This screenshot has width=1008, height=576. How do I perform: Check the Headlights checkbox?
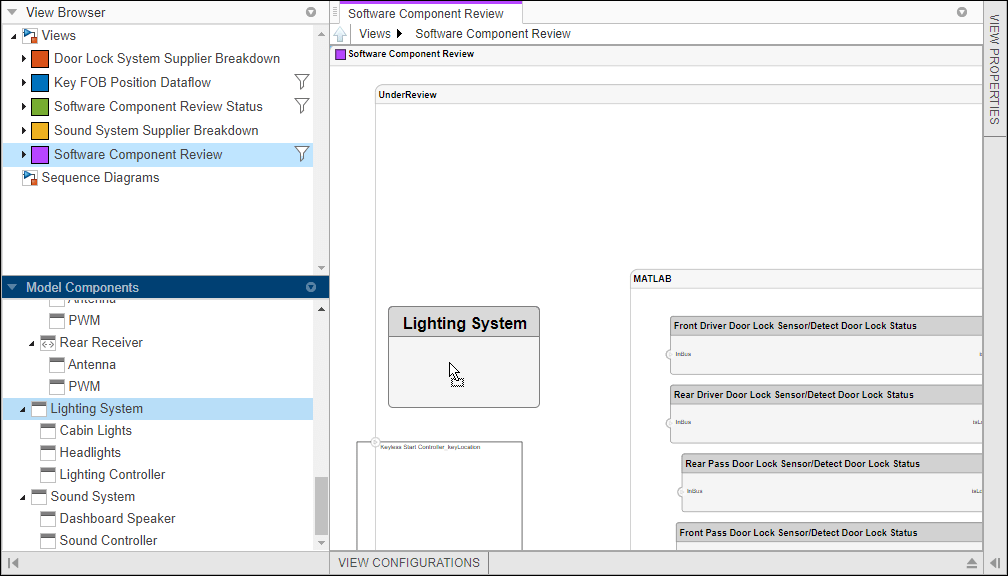pos(47,452)
